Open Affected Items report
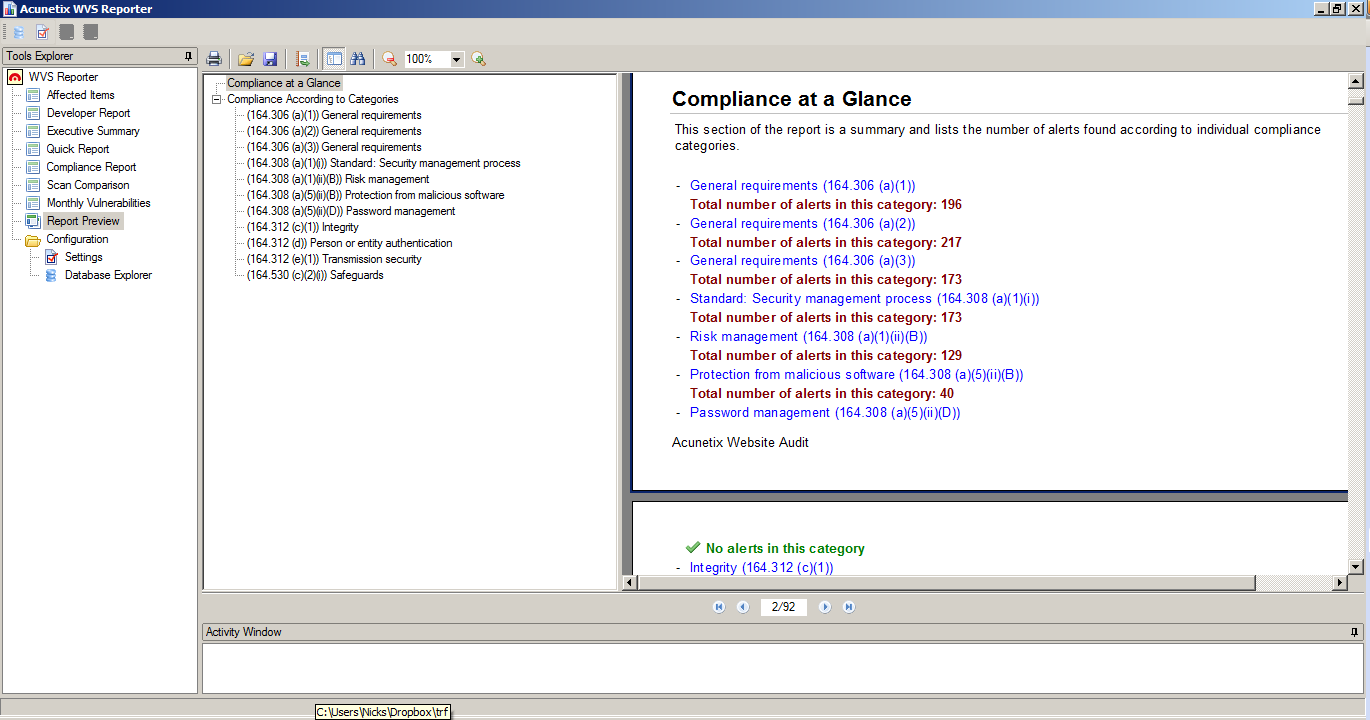This screenshot has height=720, width=1370. tap(81, 95)
